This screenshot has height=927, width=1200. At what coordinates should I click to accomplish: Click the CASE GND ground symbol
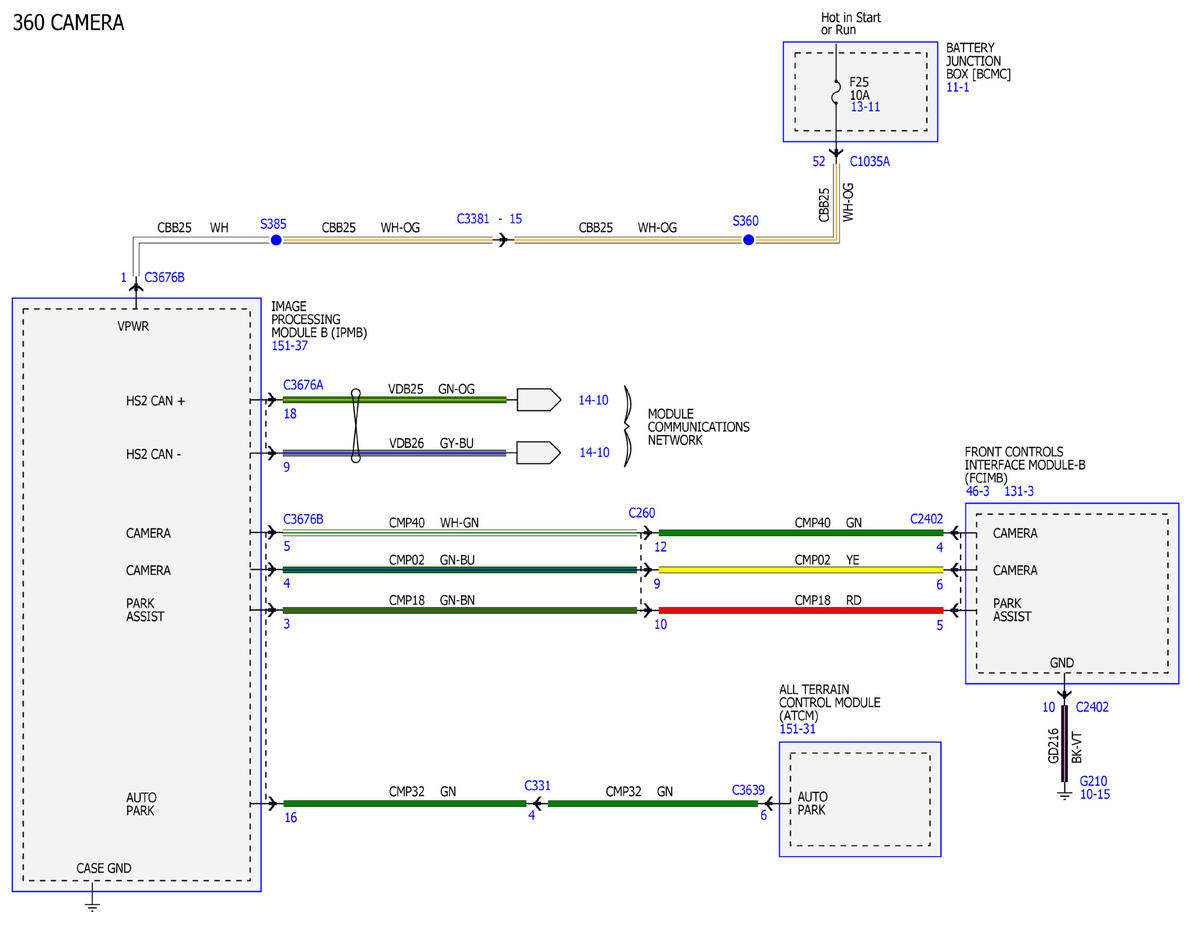coord(92,906)
